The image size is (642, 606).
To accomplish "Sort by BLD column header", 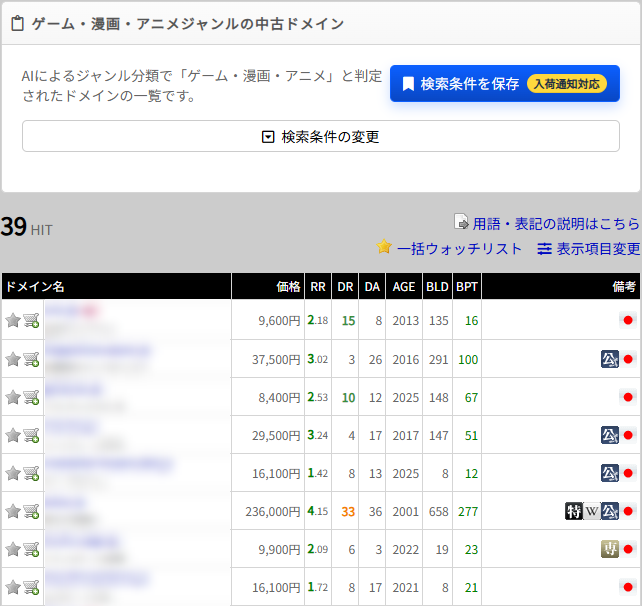I will (x=437, y=286).
